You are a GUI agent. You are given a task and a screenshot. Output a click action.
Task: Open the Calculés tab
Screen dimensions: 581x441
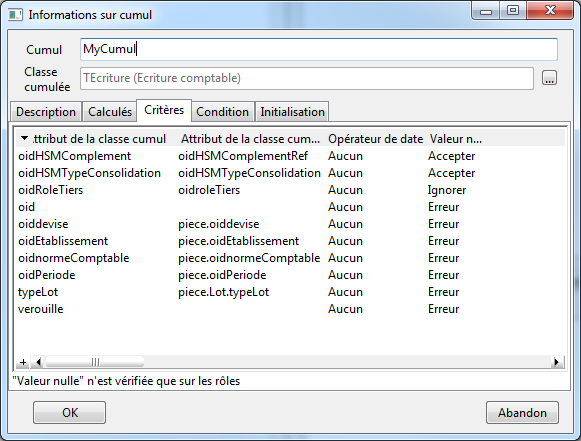click(110, 112)
